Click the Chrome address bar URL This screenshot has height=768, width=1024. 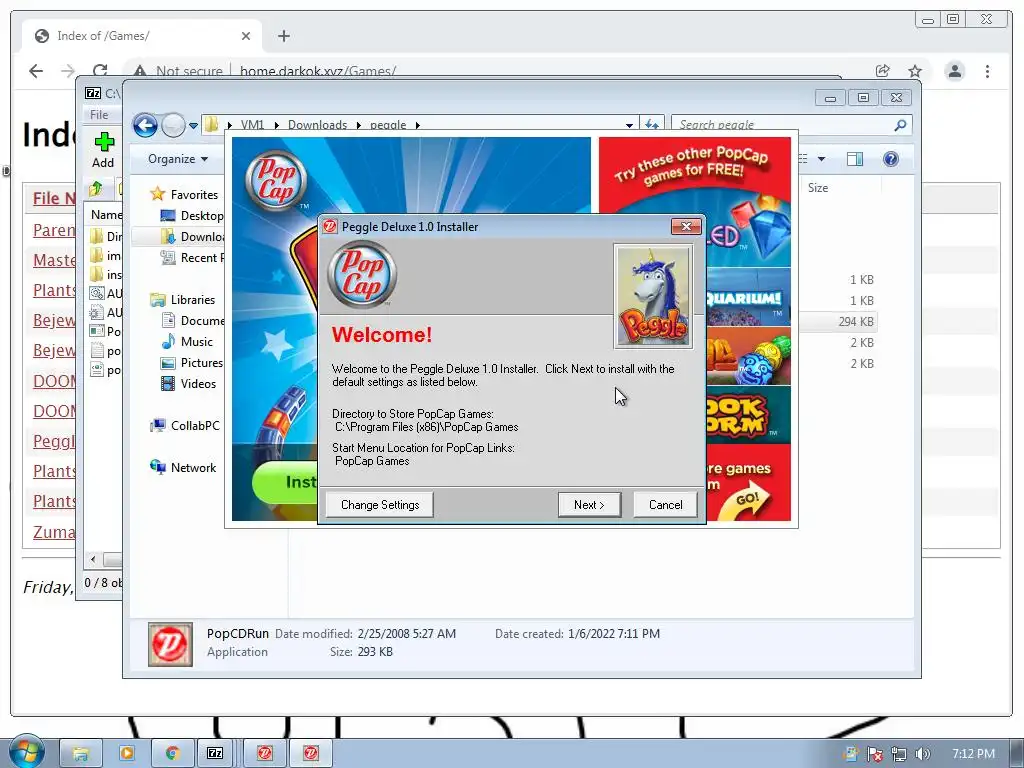click(x=317, y=71)
